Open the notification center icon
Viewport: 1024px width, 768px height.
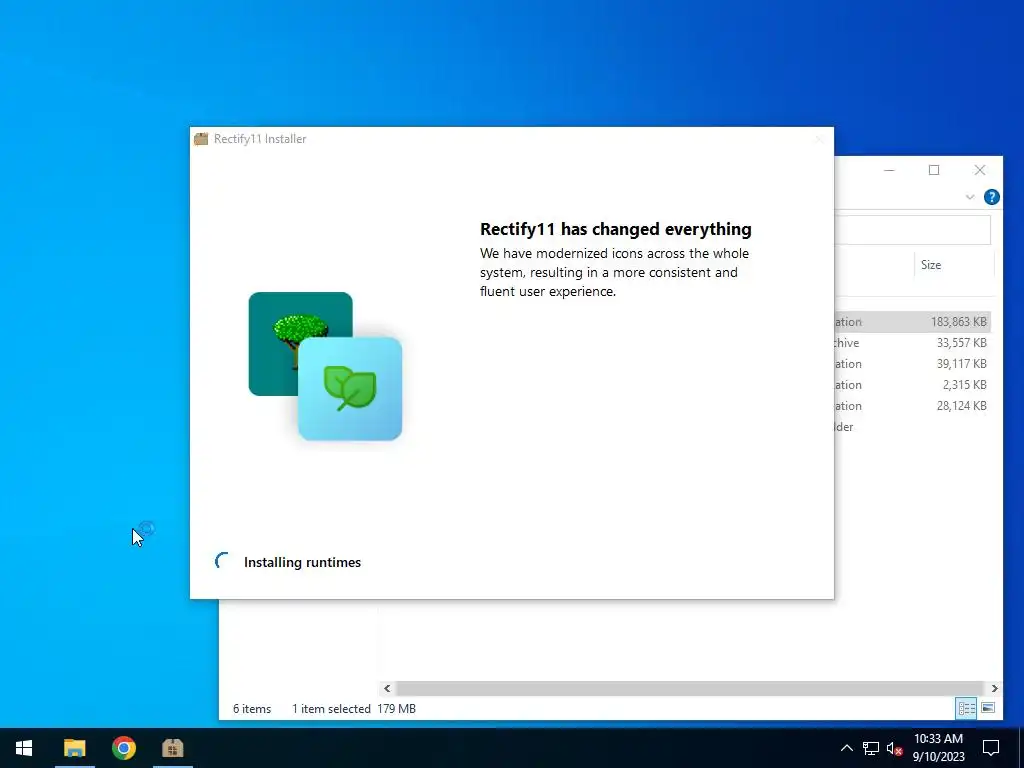coord(991,748)
